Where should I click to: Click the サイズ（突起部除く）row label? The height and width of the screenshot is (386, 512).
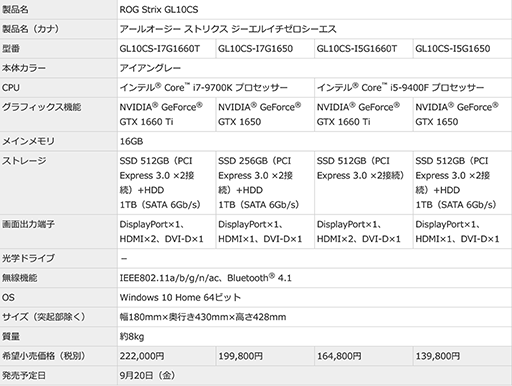pyautogui.click(x=44, y=317)
